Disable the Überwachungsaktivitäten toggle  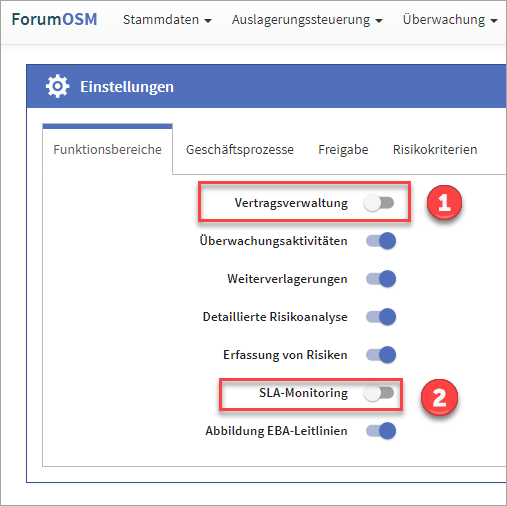(381, 241)
